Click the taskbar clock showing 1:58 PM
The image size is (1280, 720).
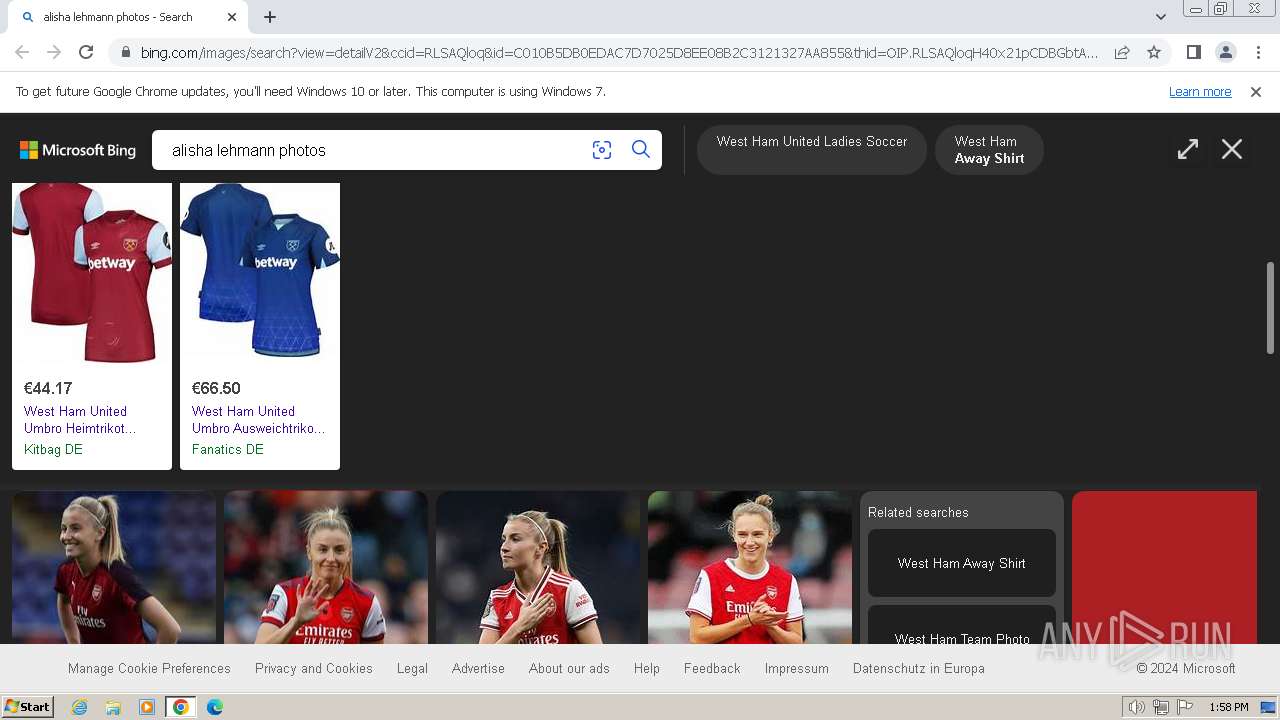(x=1228, y=707)
